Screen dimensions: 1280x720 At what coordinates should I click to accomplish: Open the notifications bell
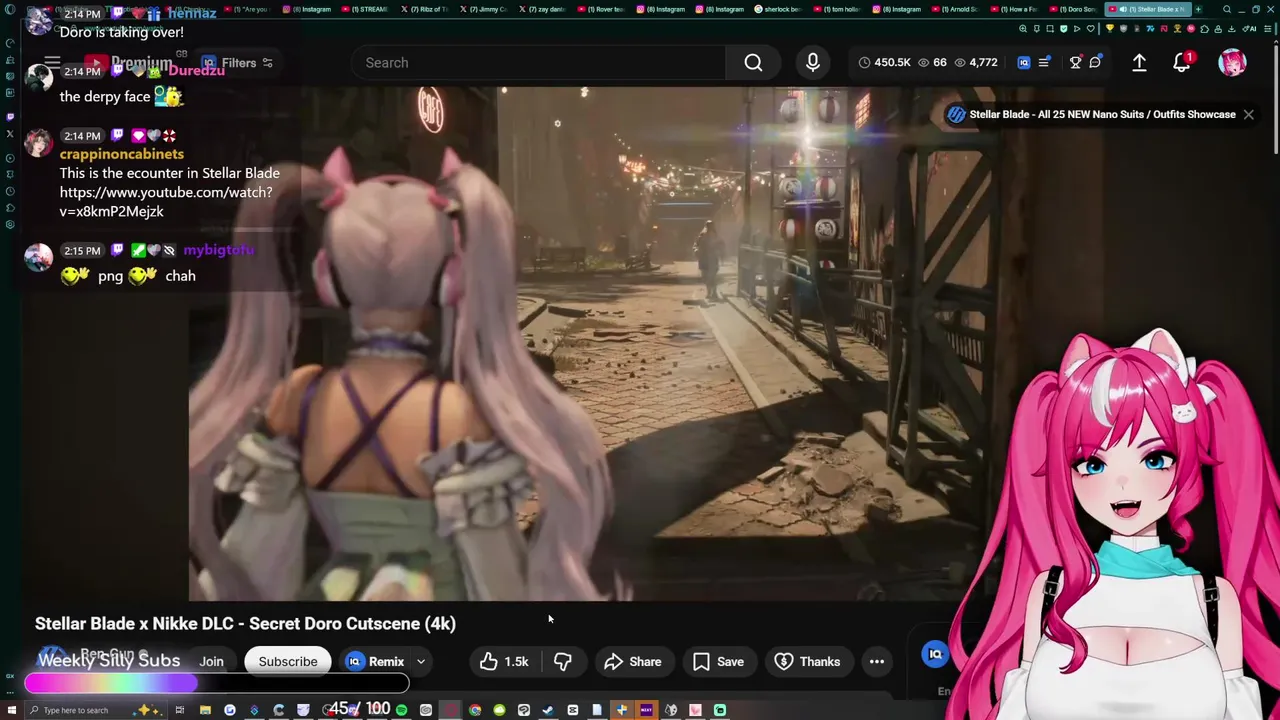pyautogui.click(x=1182, y=63)
